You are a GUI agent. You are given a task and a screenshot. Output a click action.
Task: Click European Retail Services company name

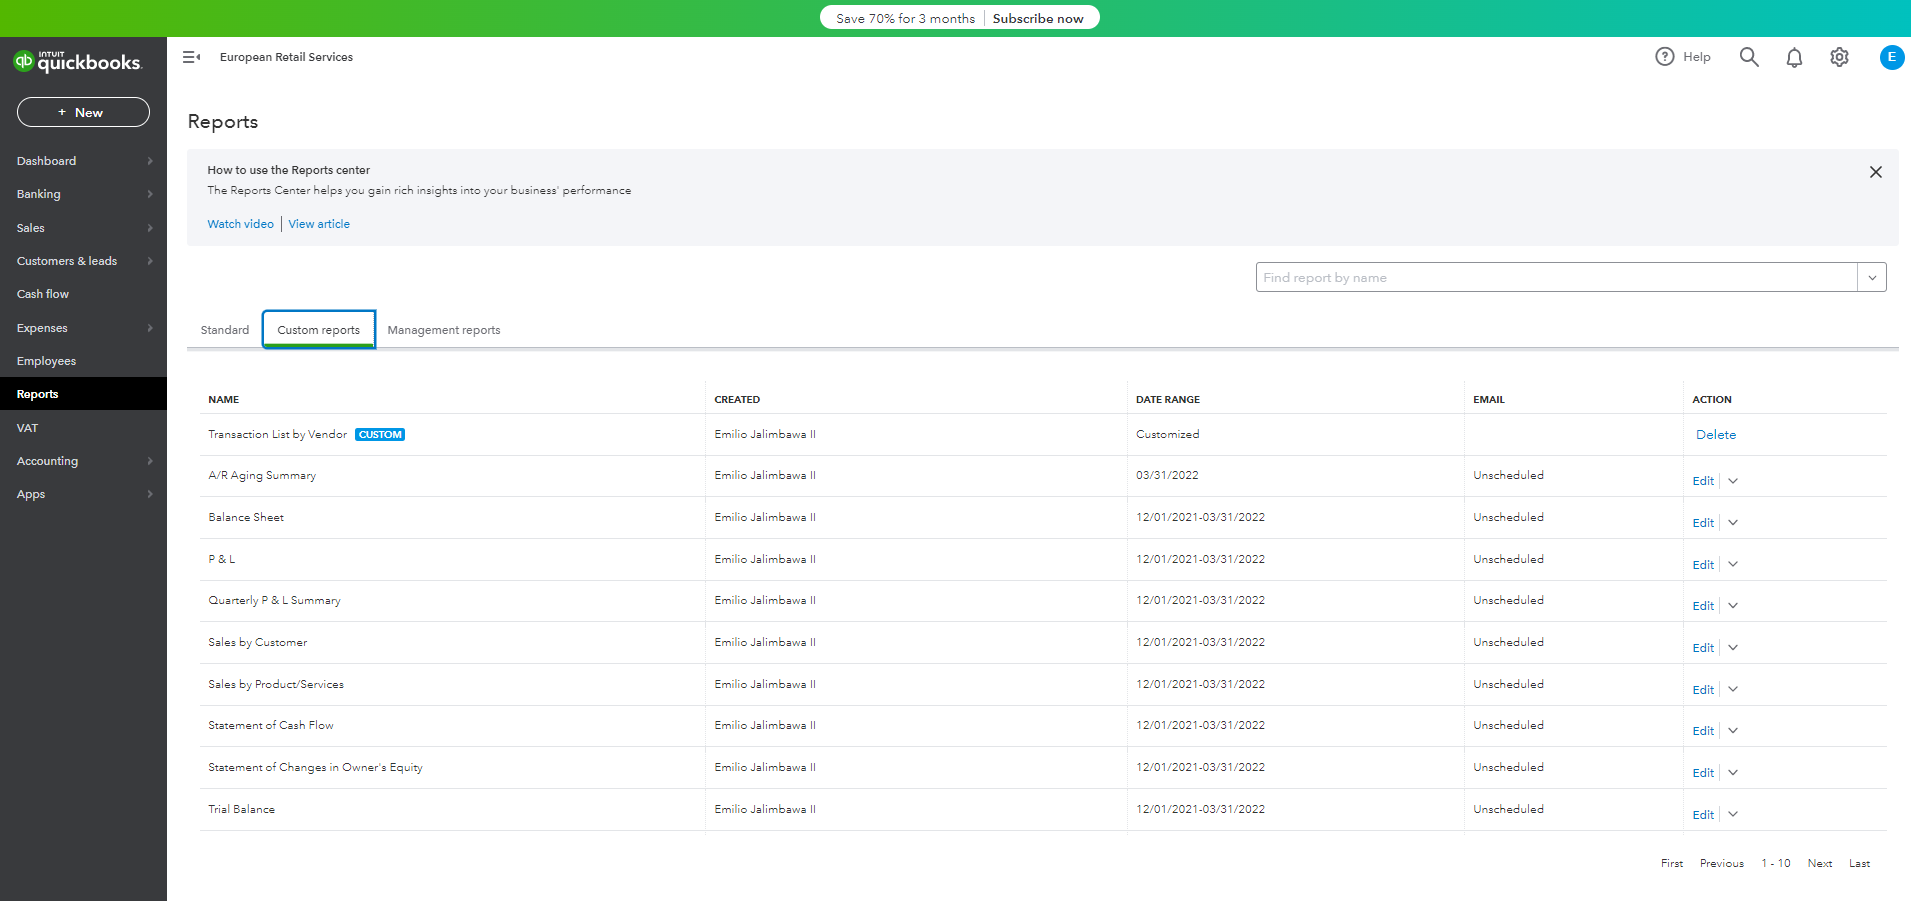[x=286, y=57]
